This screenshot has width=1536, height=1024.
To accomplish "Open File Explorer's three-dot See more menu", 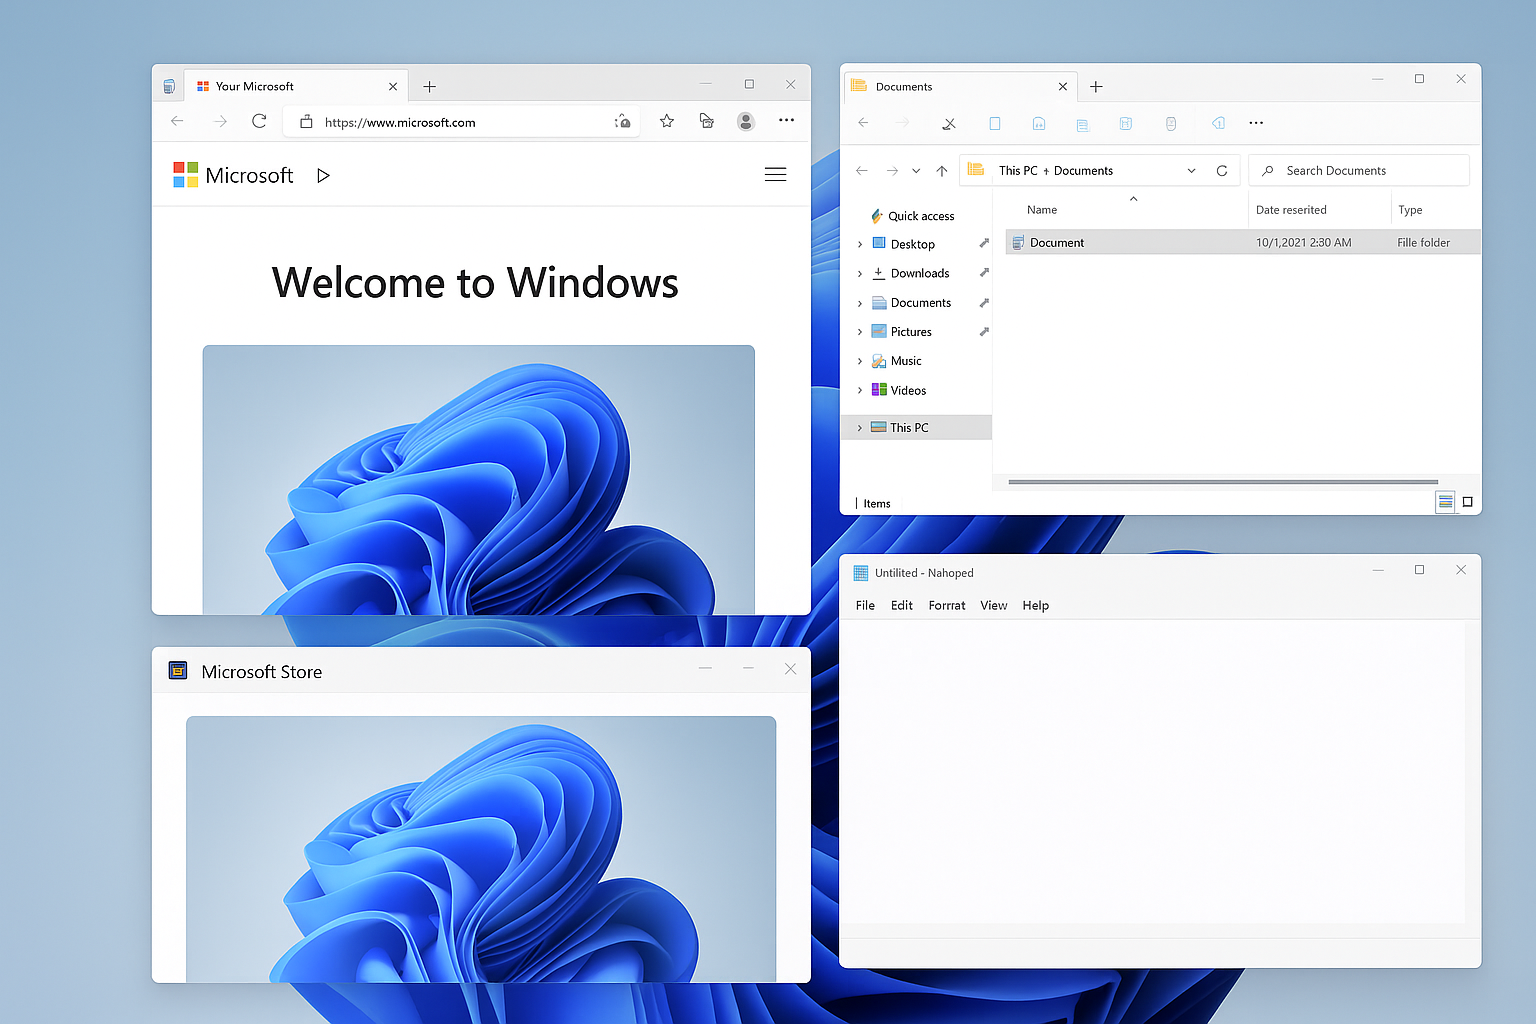I will (x=1256, y=123).
